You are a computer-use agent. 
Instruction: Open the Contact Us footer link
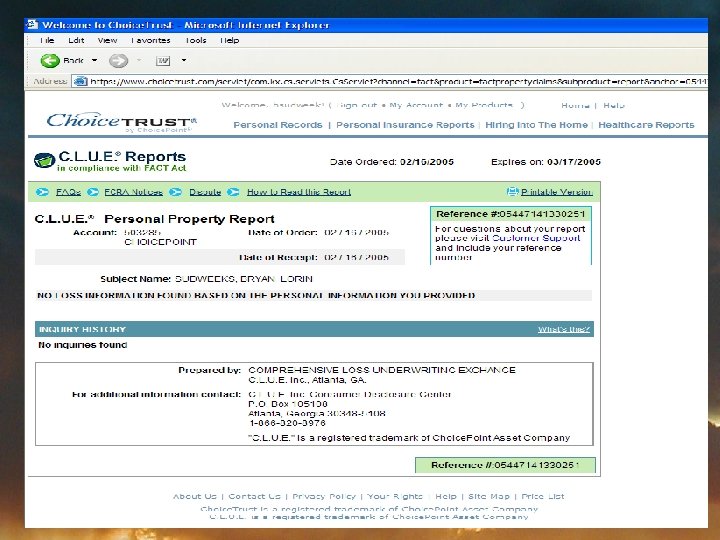tap(254, 496)
